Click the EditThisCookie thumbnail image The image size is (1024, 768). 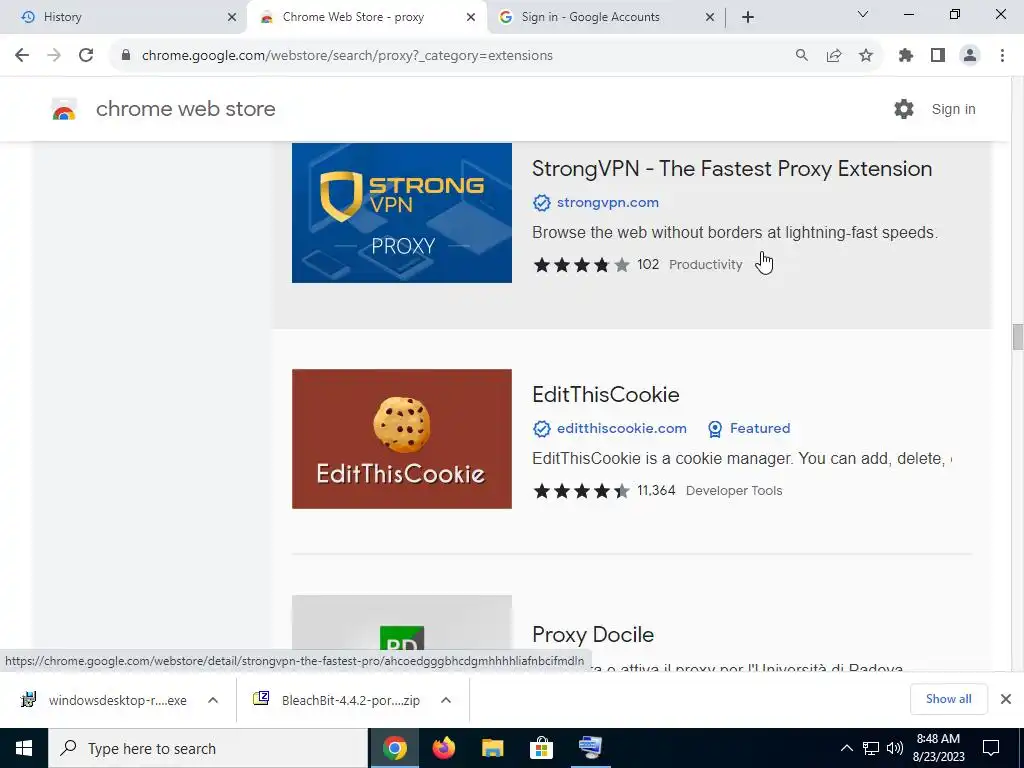coord(402,439)
